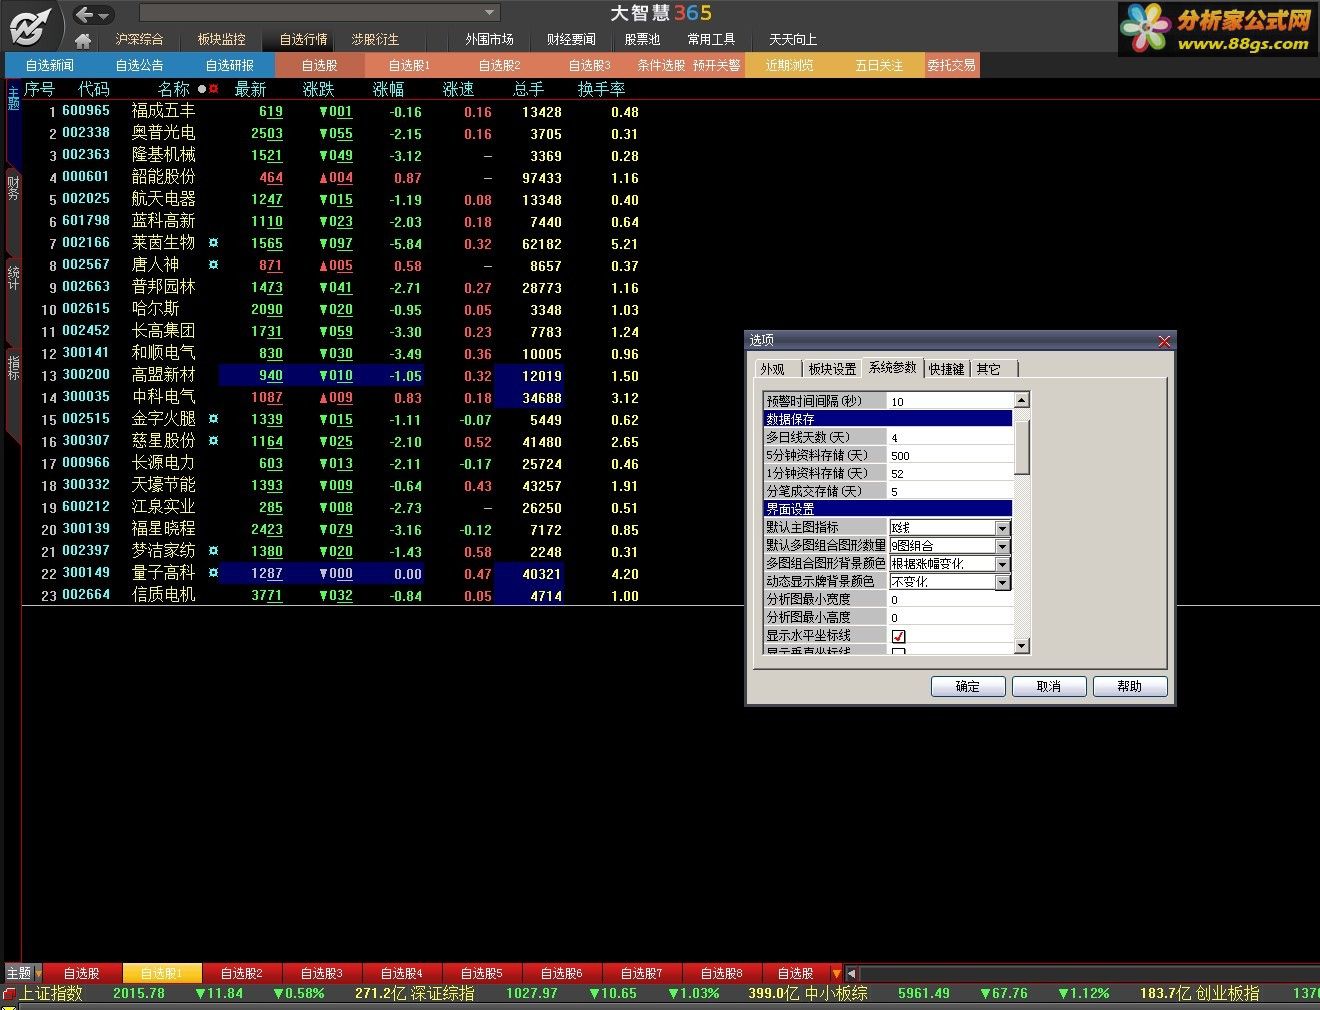
Task: Open the 动态显示牌背景颜色 dropdown
Action: [x=1002, y=582]
